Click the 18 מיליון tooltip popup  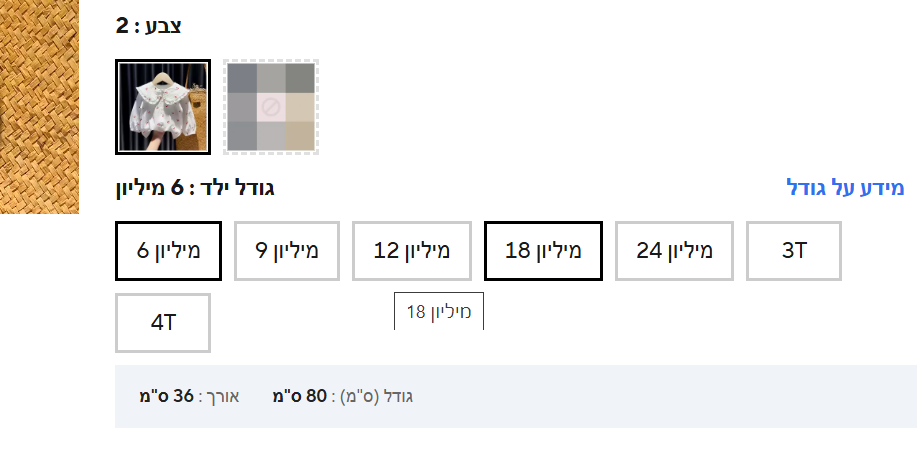tap(439, 311)
